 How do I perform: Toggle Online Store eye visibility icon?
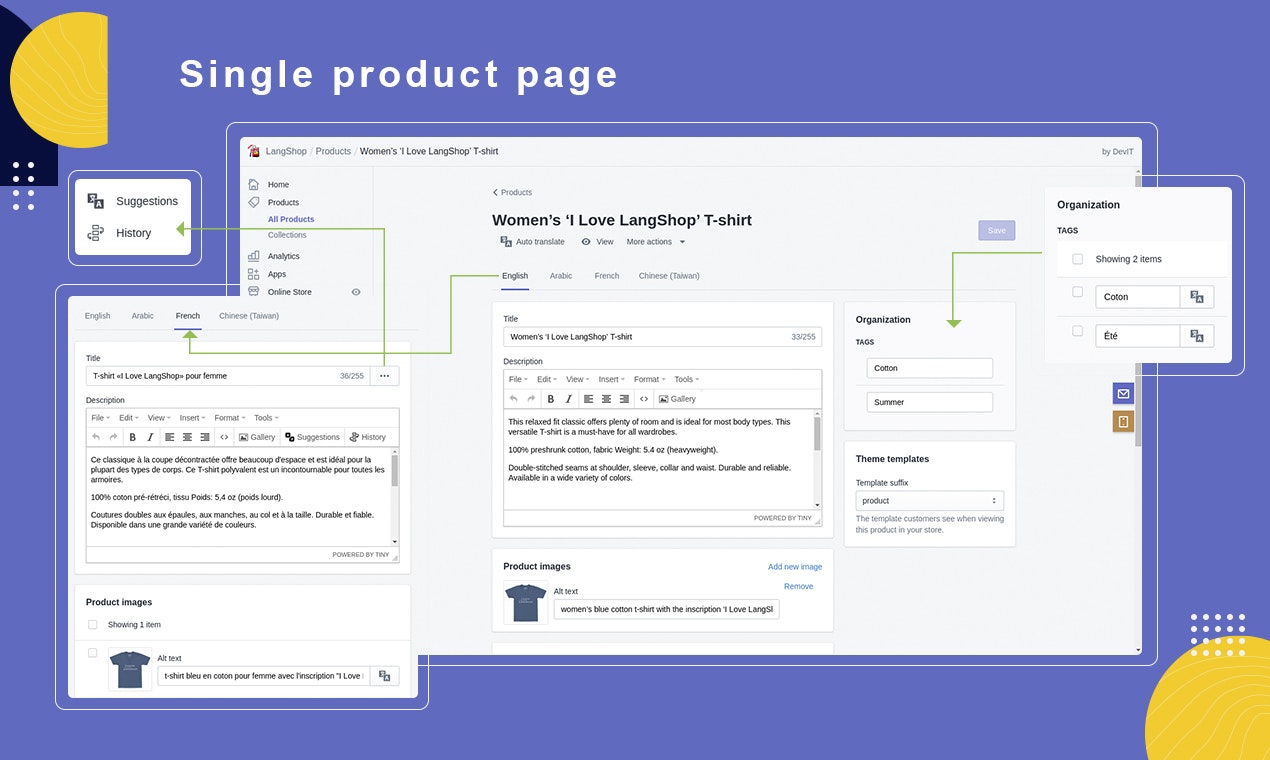355,292
